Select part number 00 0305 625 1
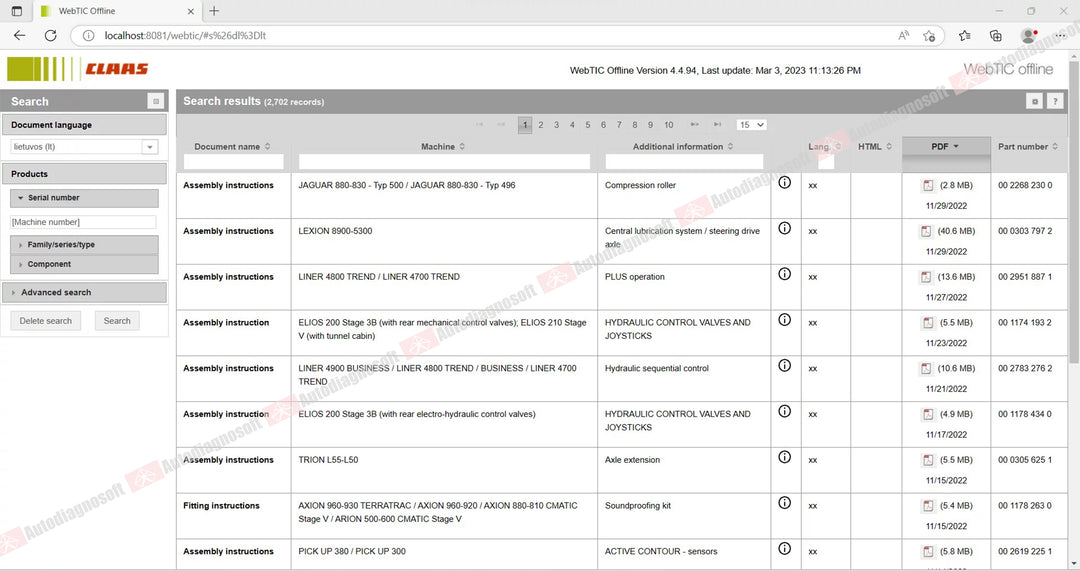This screenshot has height=571, width=1080. (1025, 460)
